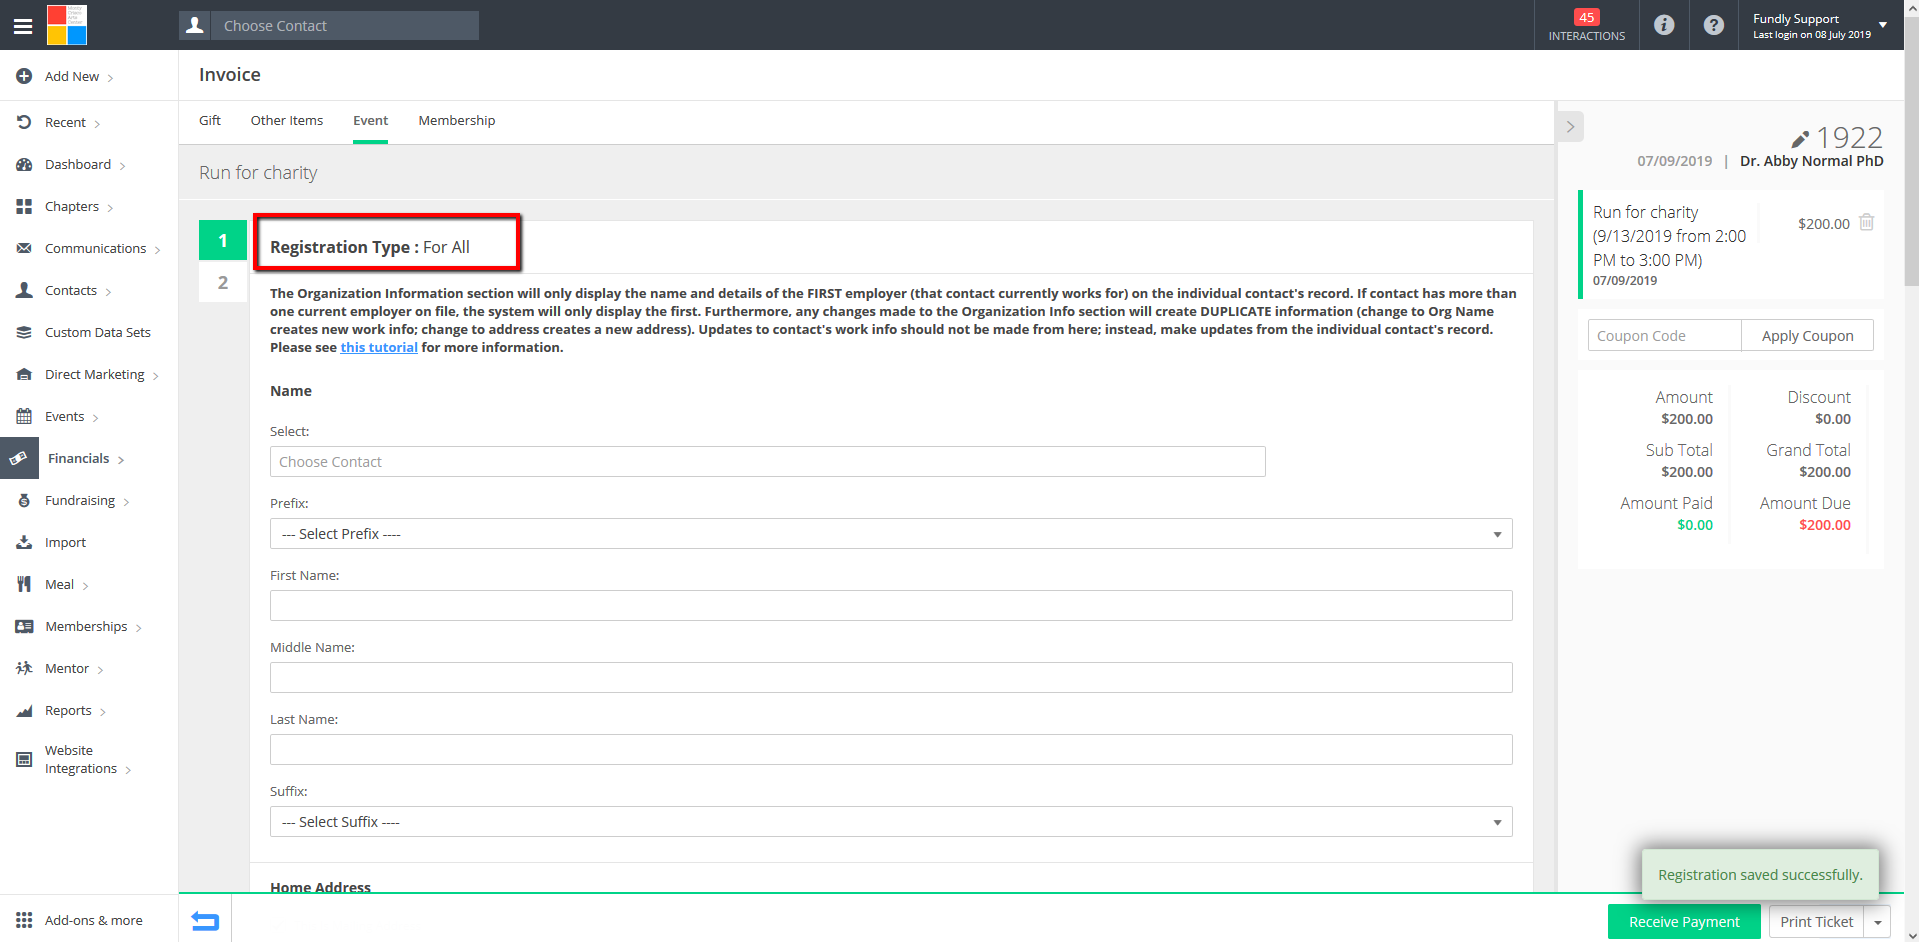Image resolution: width=1919 pixels, height=942 pixels.
Task: Click the Coupon Code input field
Action: click(x=1664, y=336)
